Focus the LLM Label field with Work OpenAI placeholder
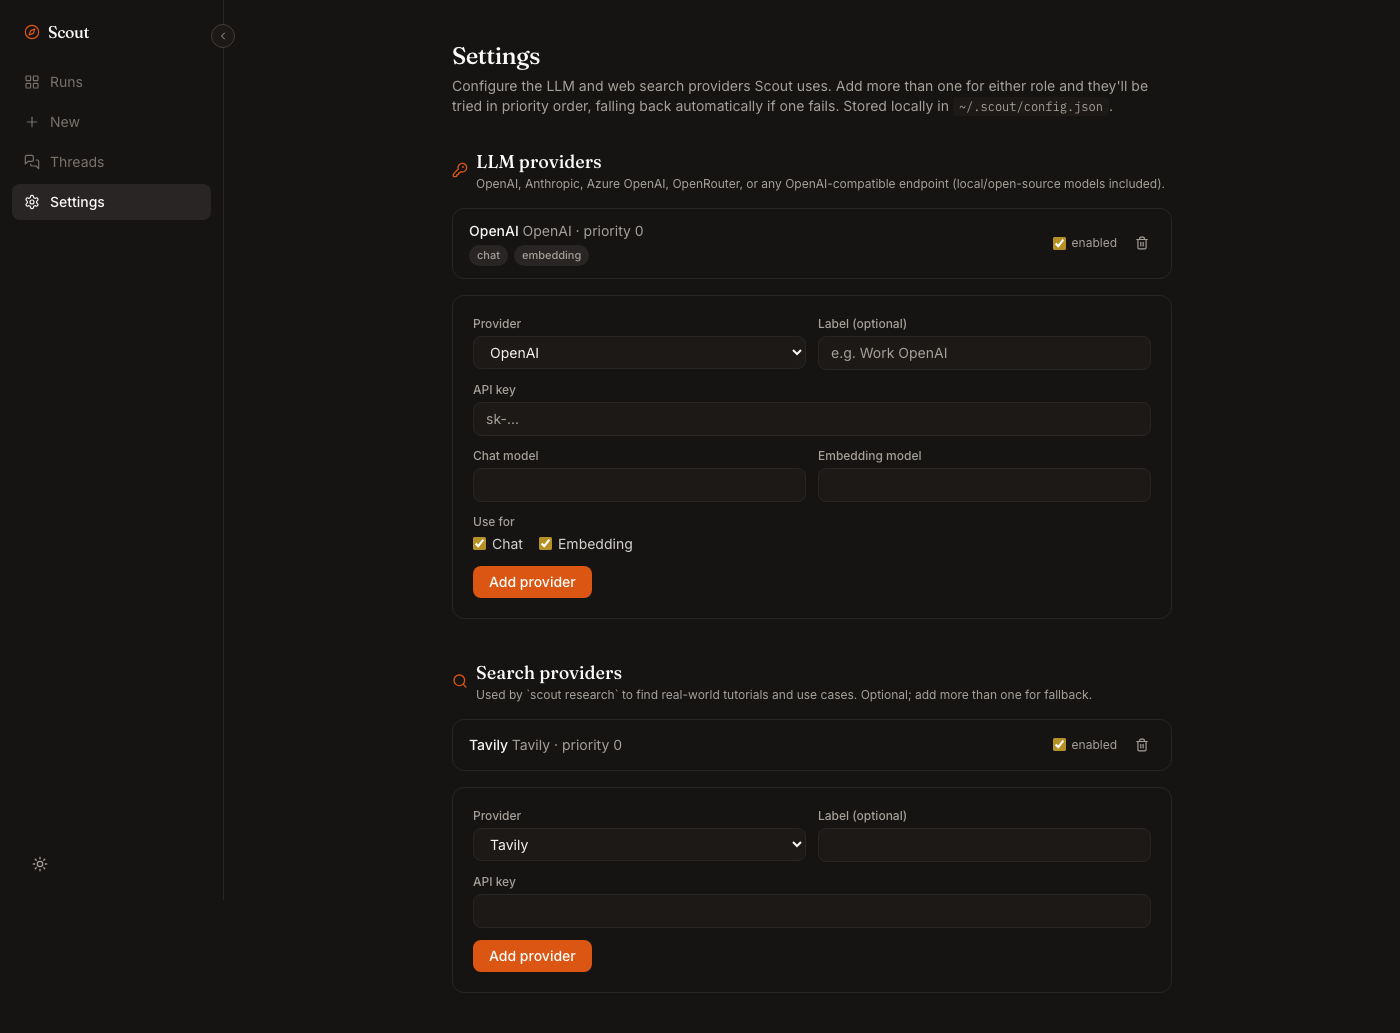The height and width of the screenshot is (1033, 1400). (x=984, y=353)
